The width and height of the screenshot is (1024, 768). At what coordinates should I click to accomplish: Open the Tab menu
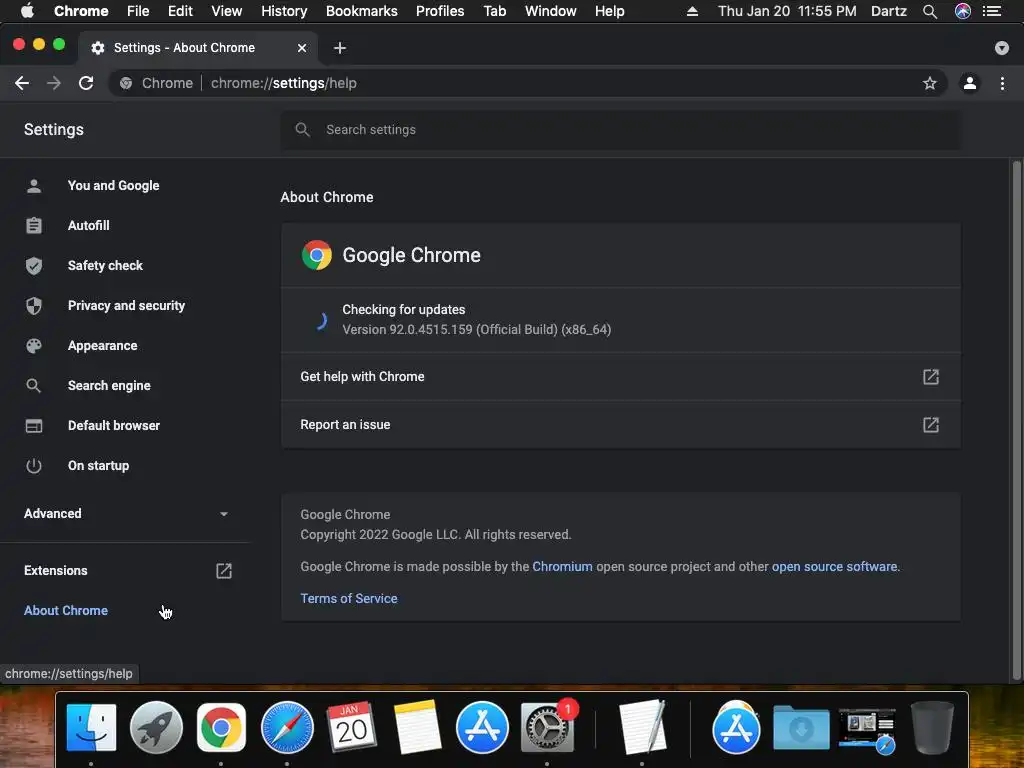tap(495, 11)
